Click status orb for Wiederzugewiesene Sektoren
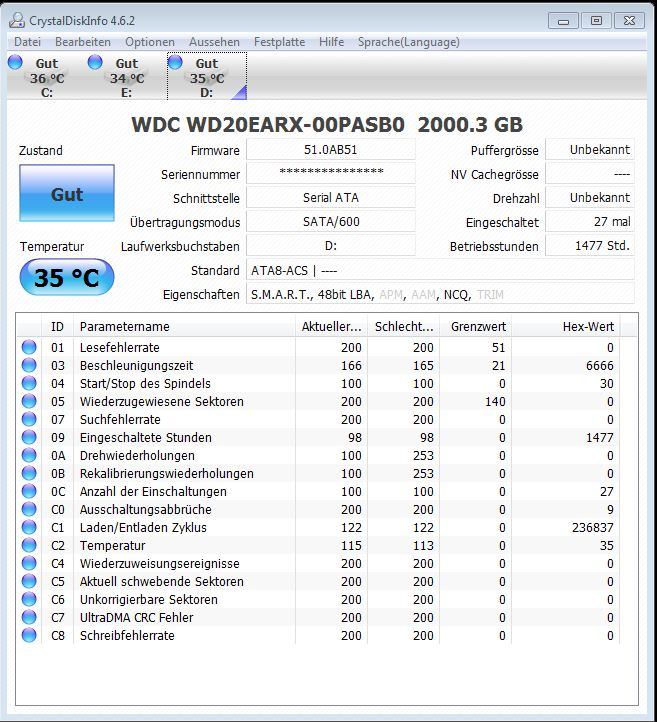 29,401
